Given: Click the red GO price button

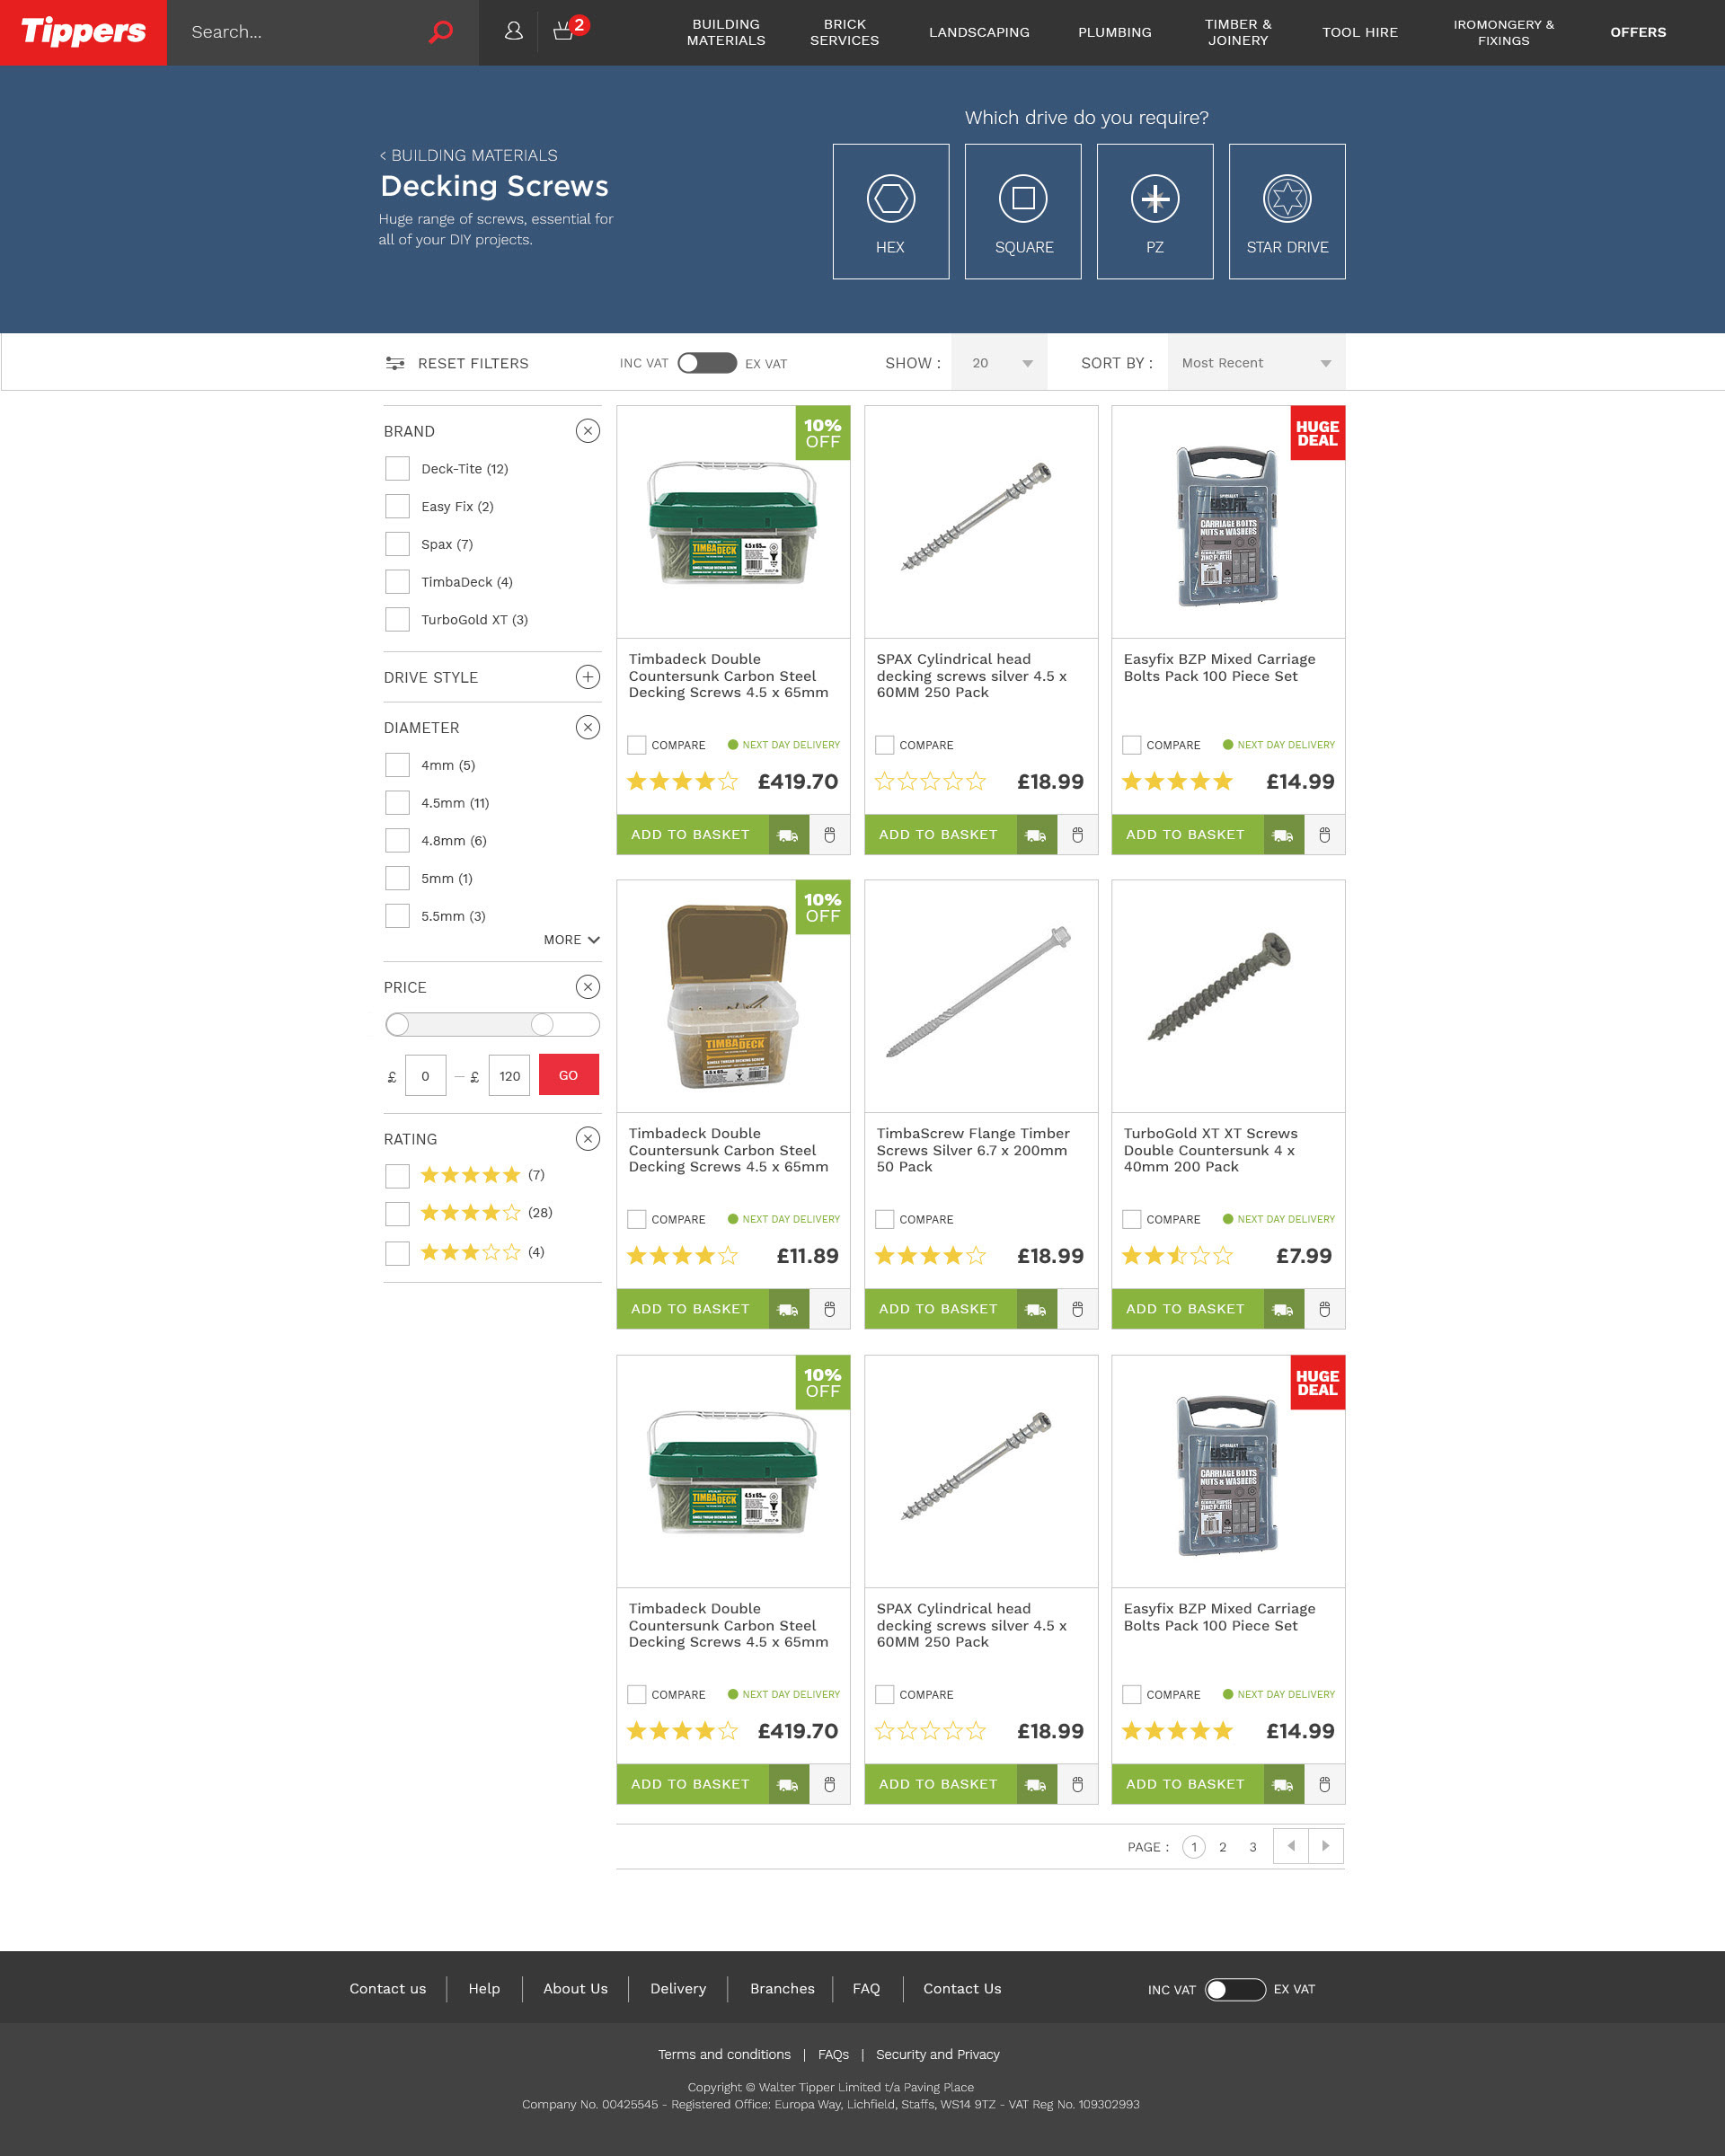Looking at the screenshot, I should (x=568, y=1075).
